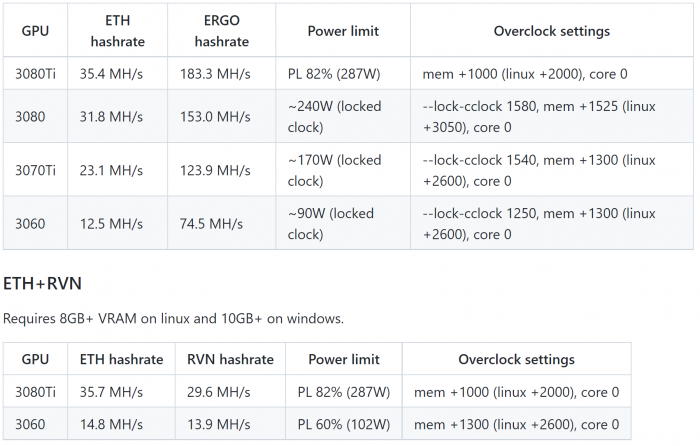Click the --lock-cclock 1580 overclock settings cell
The width and height of the screenshot is (700, 446).
tap(539, 117)
